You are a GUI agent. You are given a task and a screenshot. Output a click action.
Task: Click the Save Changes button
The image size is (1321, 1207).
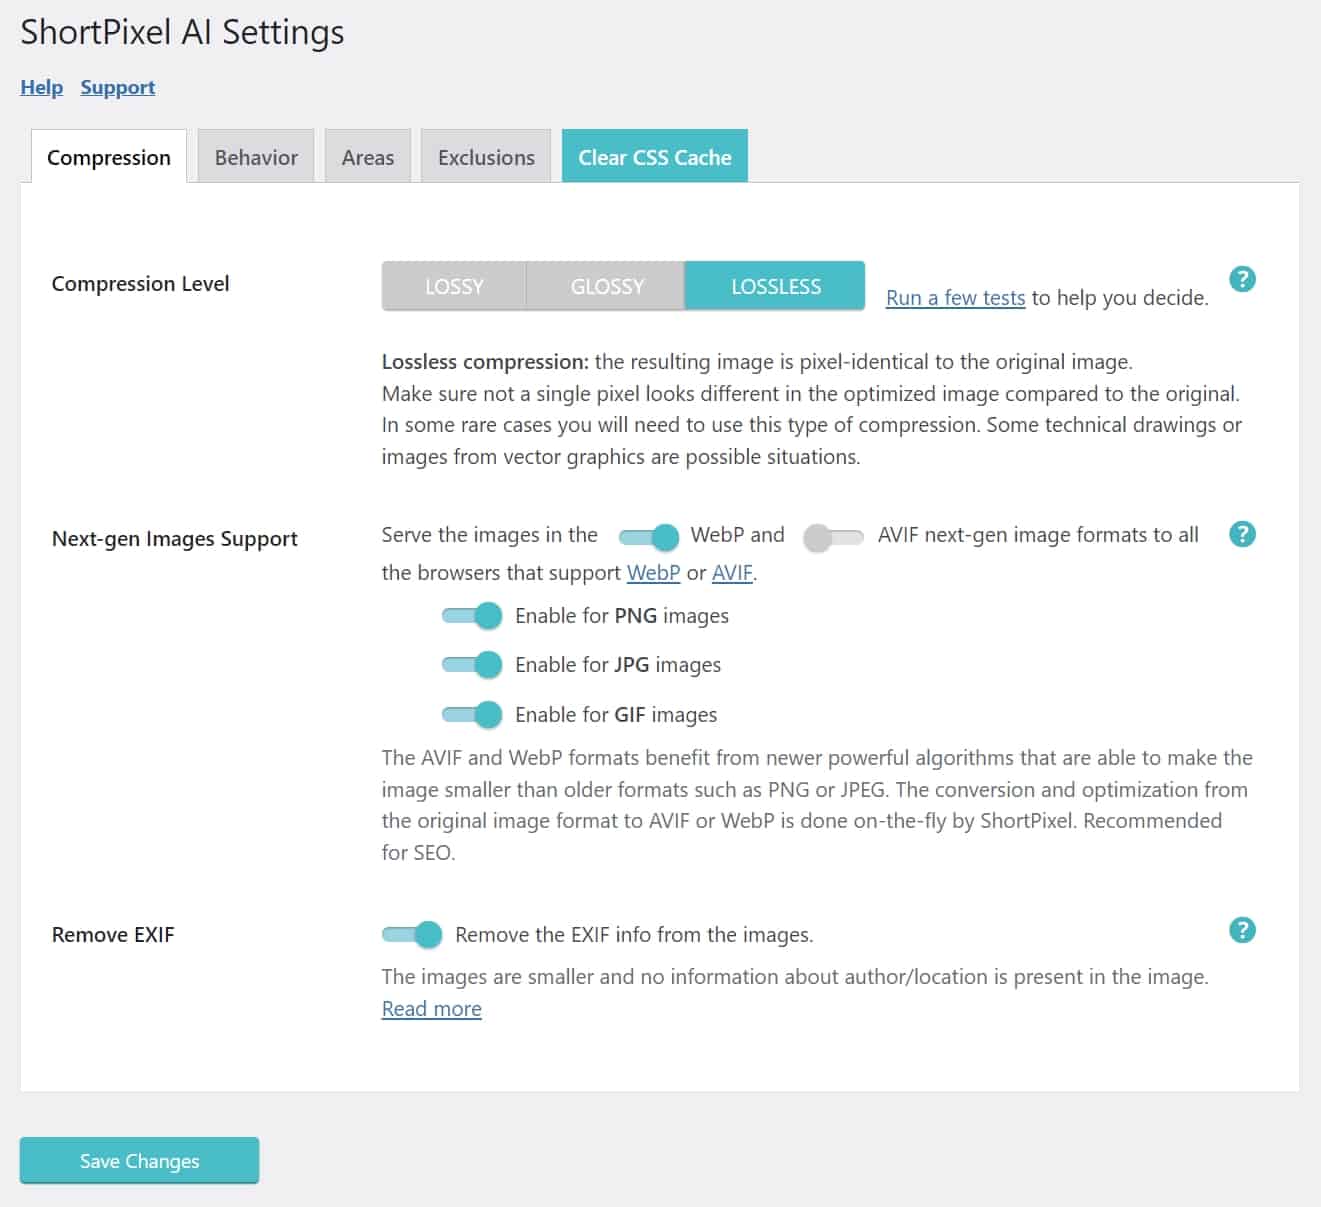click(x=139, y=1161)
